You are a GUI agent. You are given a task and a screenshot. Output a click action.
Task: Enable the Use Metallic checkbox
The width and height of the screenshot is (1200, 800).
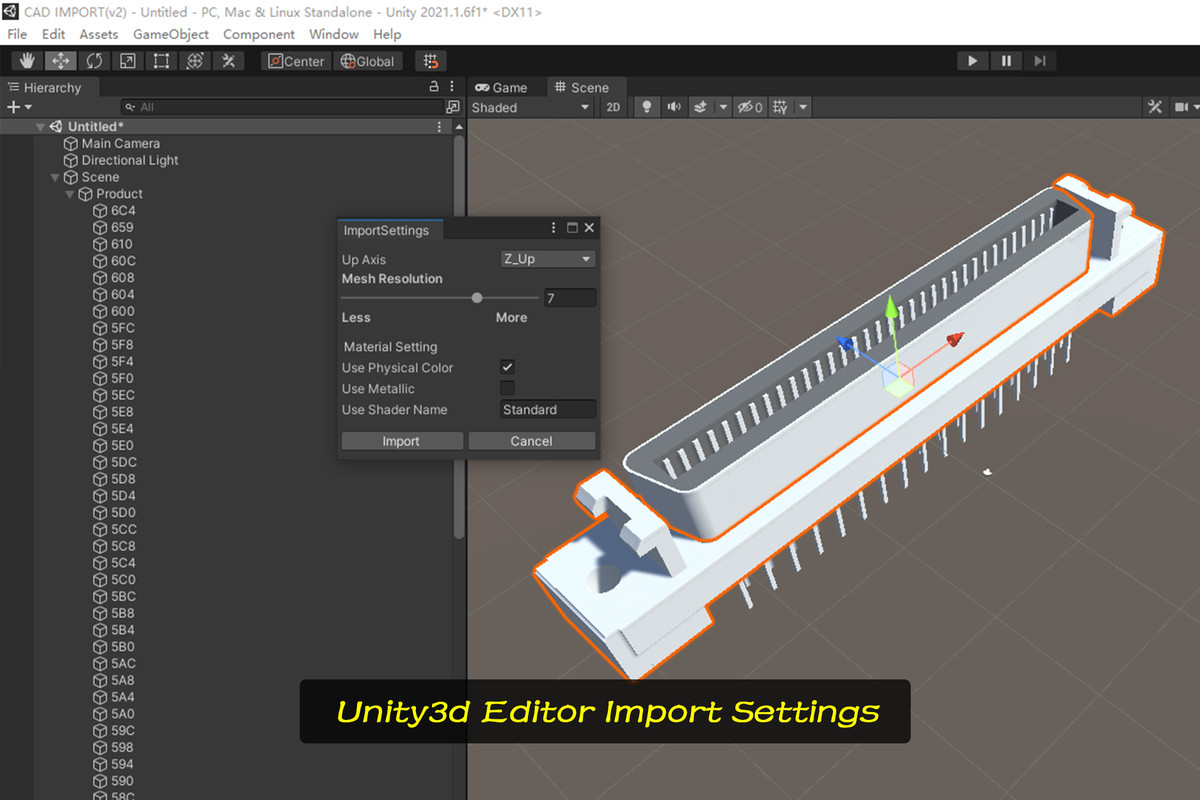click(508, 388)
